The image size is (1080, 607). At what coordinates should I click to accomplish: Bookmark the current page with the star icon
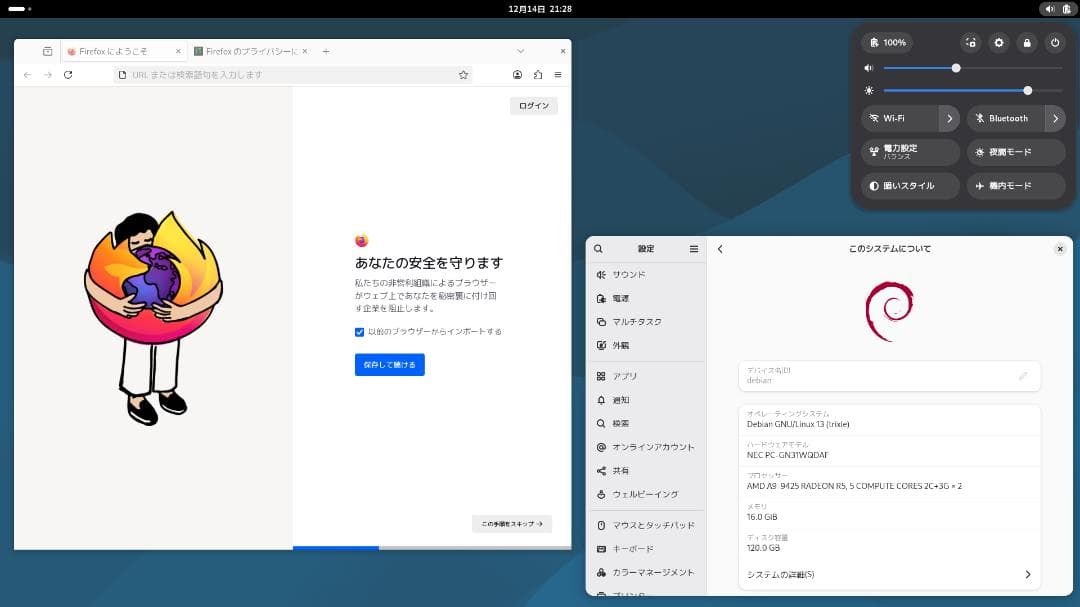(462, 74)
